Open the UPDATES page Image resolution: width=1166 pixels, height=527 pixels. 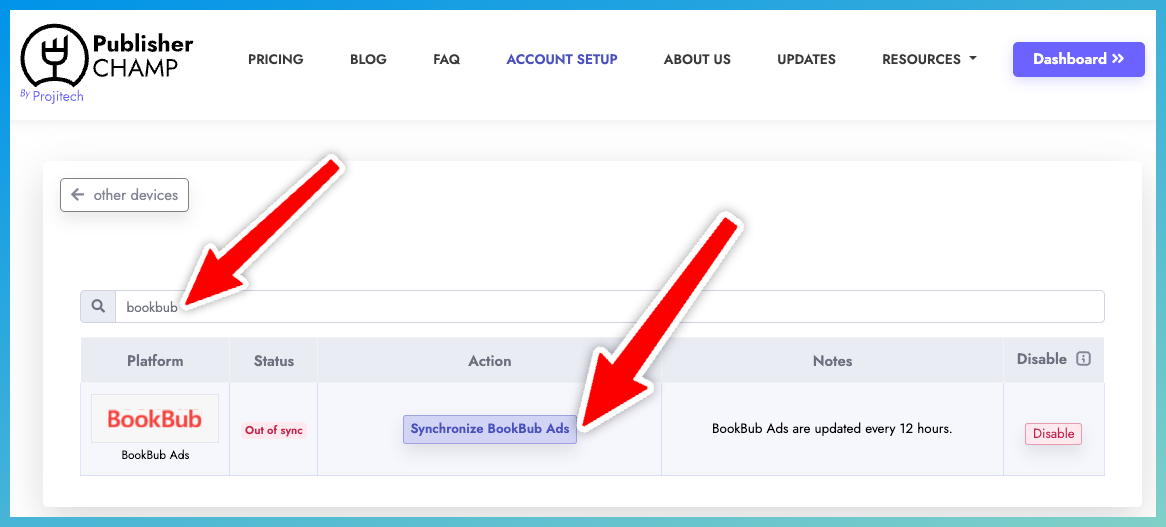(x=806, y=59)
